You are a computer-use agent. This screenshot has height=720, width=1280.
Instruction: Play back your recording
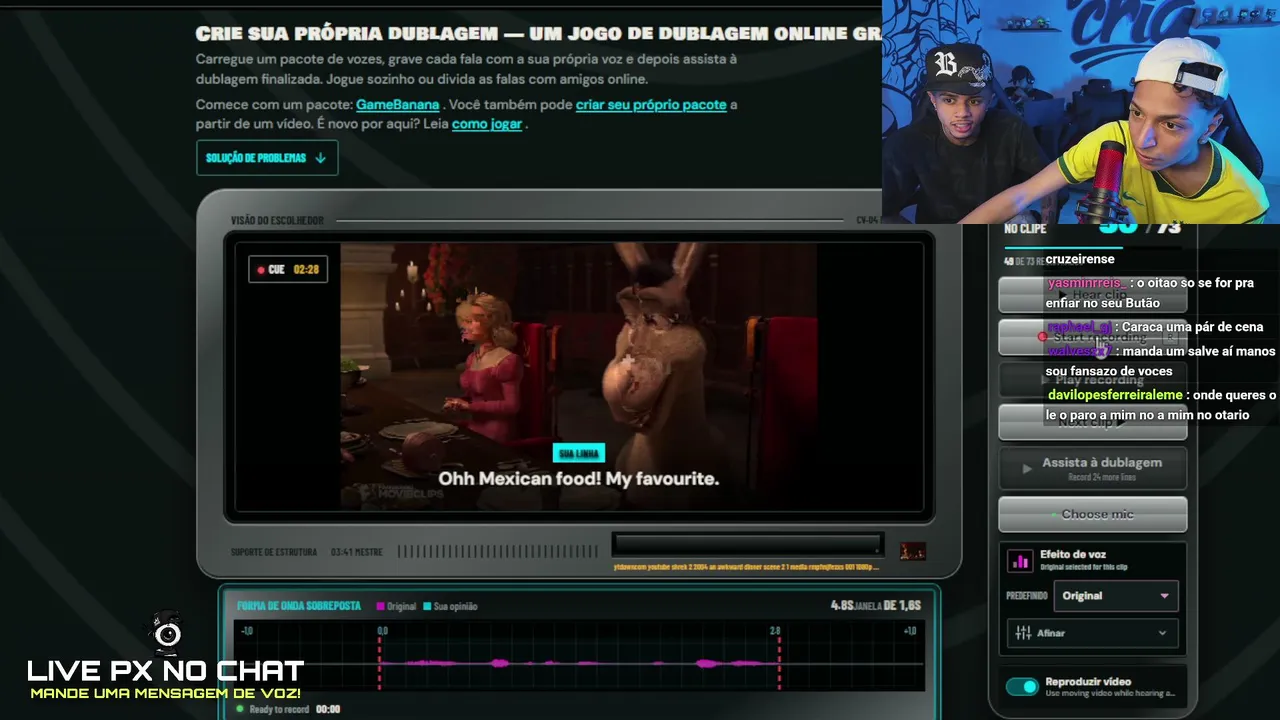click(1092, 380)
